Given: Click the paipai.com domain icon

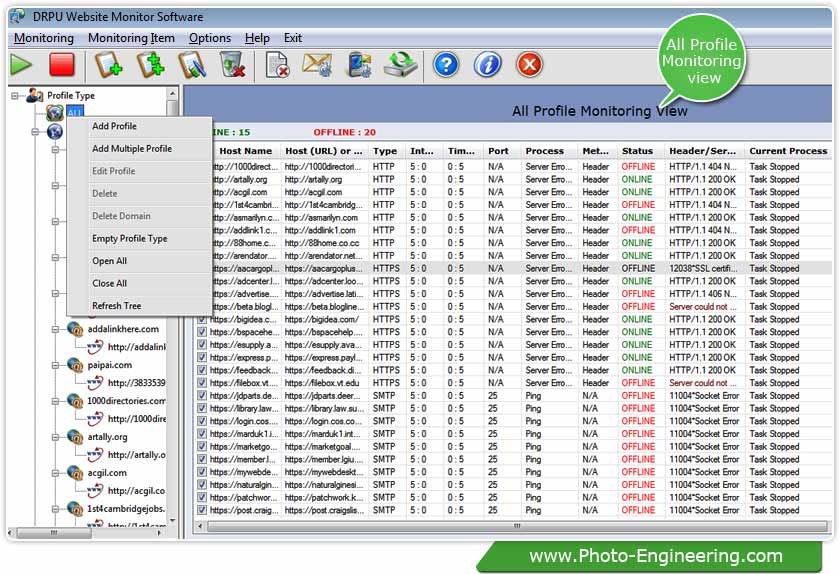Looking at the screenshot, I should click(75, 364).
